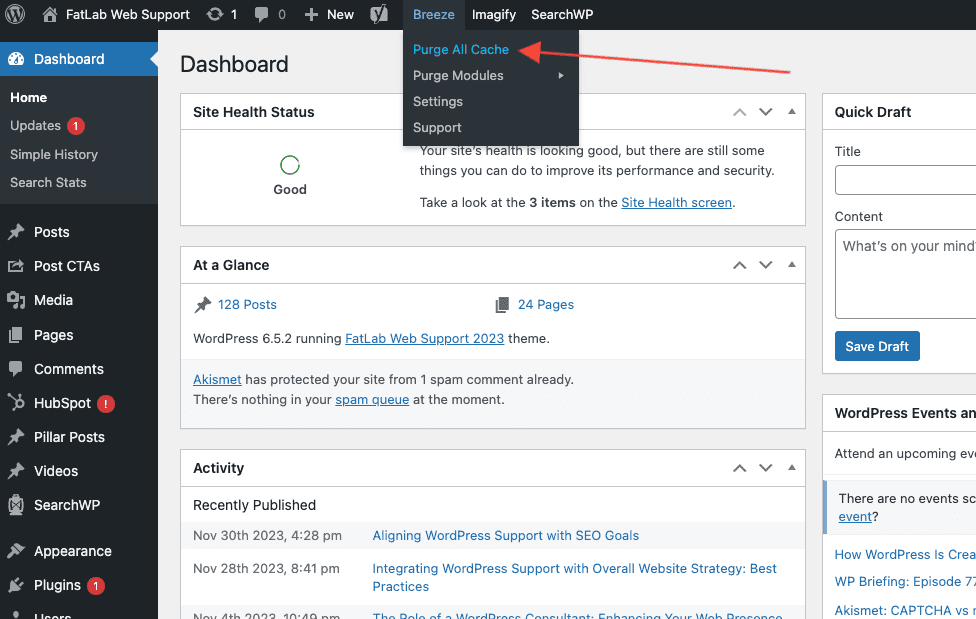Open comments from the speech bubble icon
Image resolution: width=976 pixels, height=619 pixels.
(262, 14)
